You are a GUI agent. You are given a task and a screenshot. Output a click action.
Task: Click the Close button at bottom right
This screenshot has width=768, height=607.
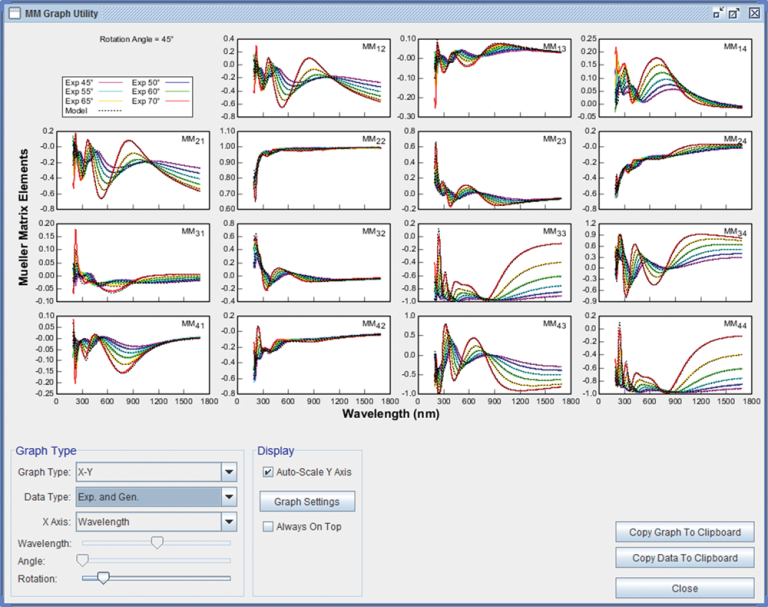pyautogui.click(x=684, y=588)
